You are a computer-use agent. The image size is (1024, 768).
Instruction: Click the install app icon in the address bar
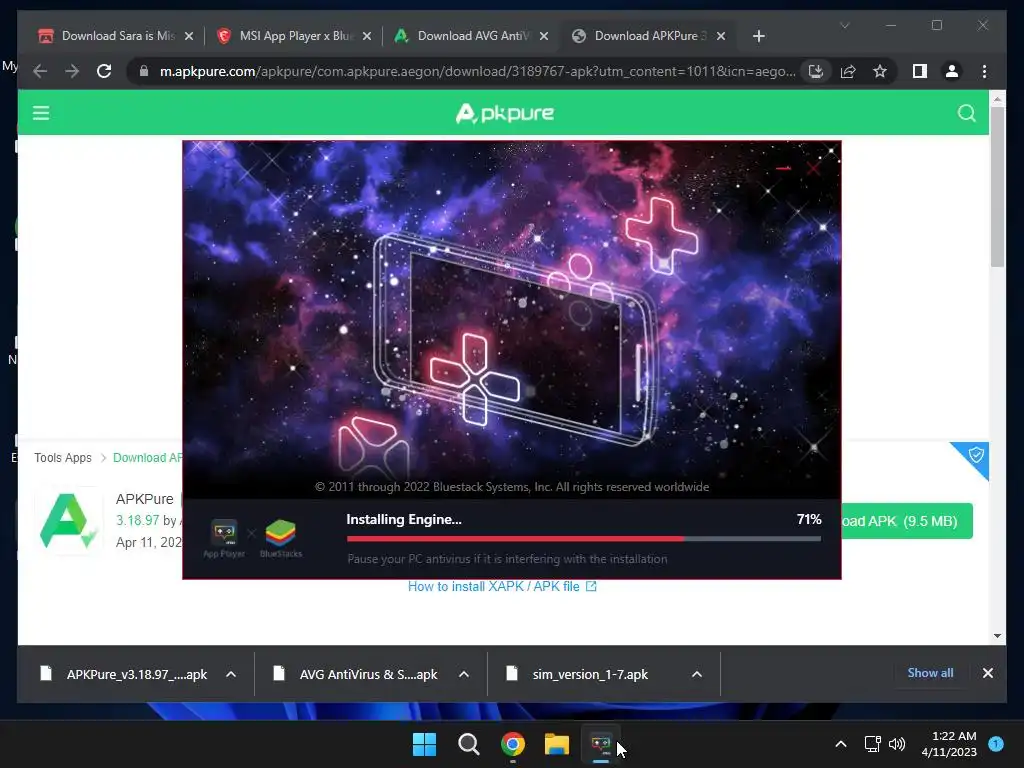[x=816, y=71]
